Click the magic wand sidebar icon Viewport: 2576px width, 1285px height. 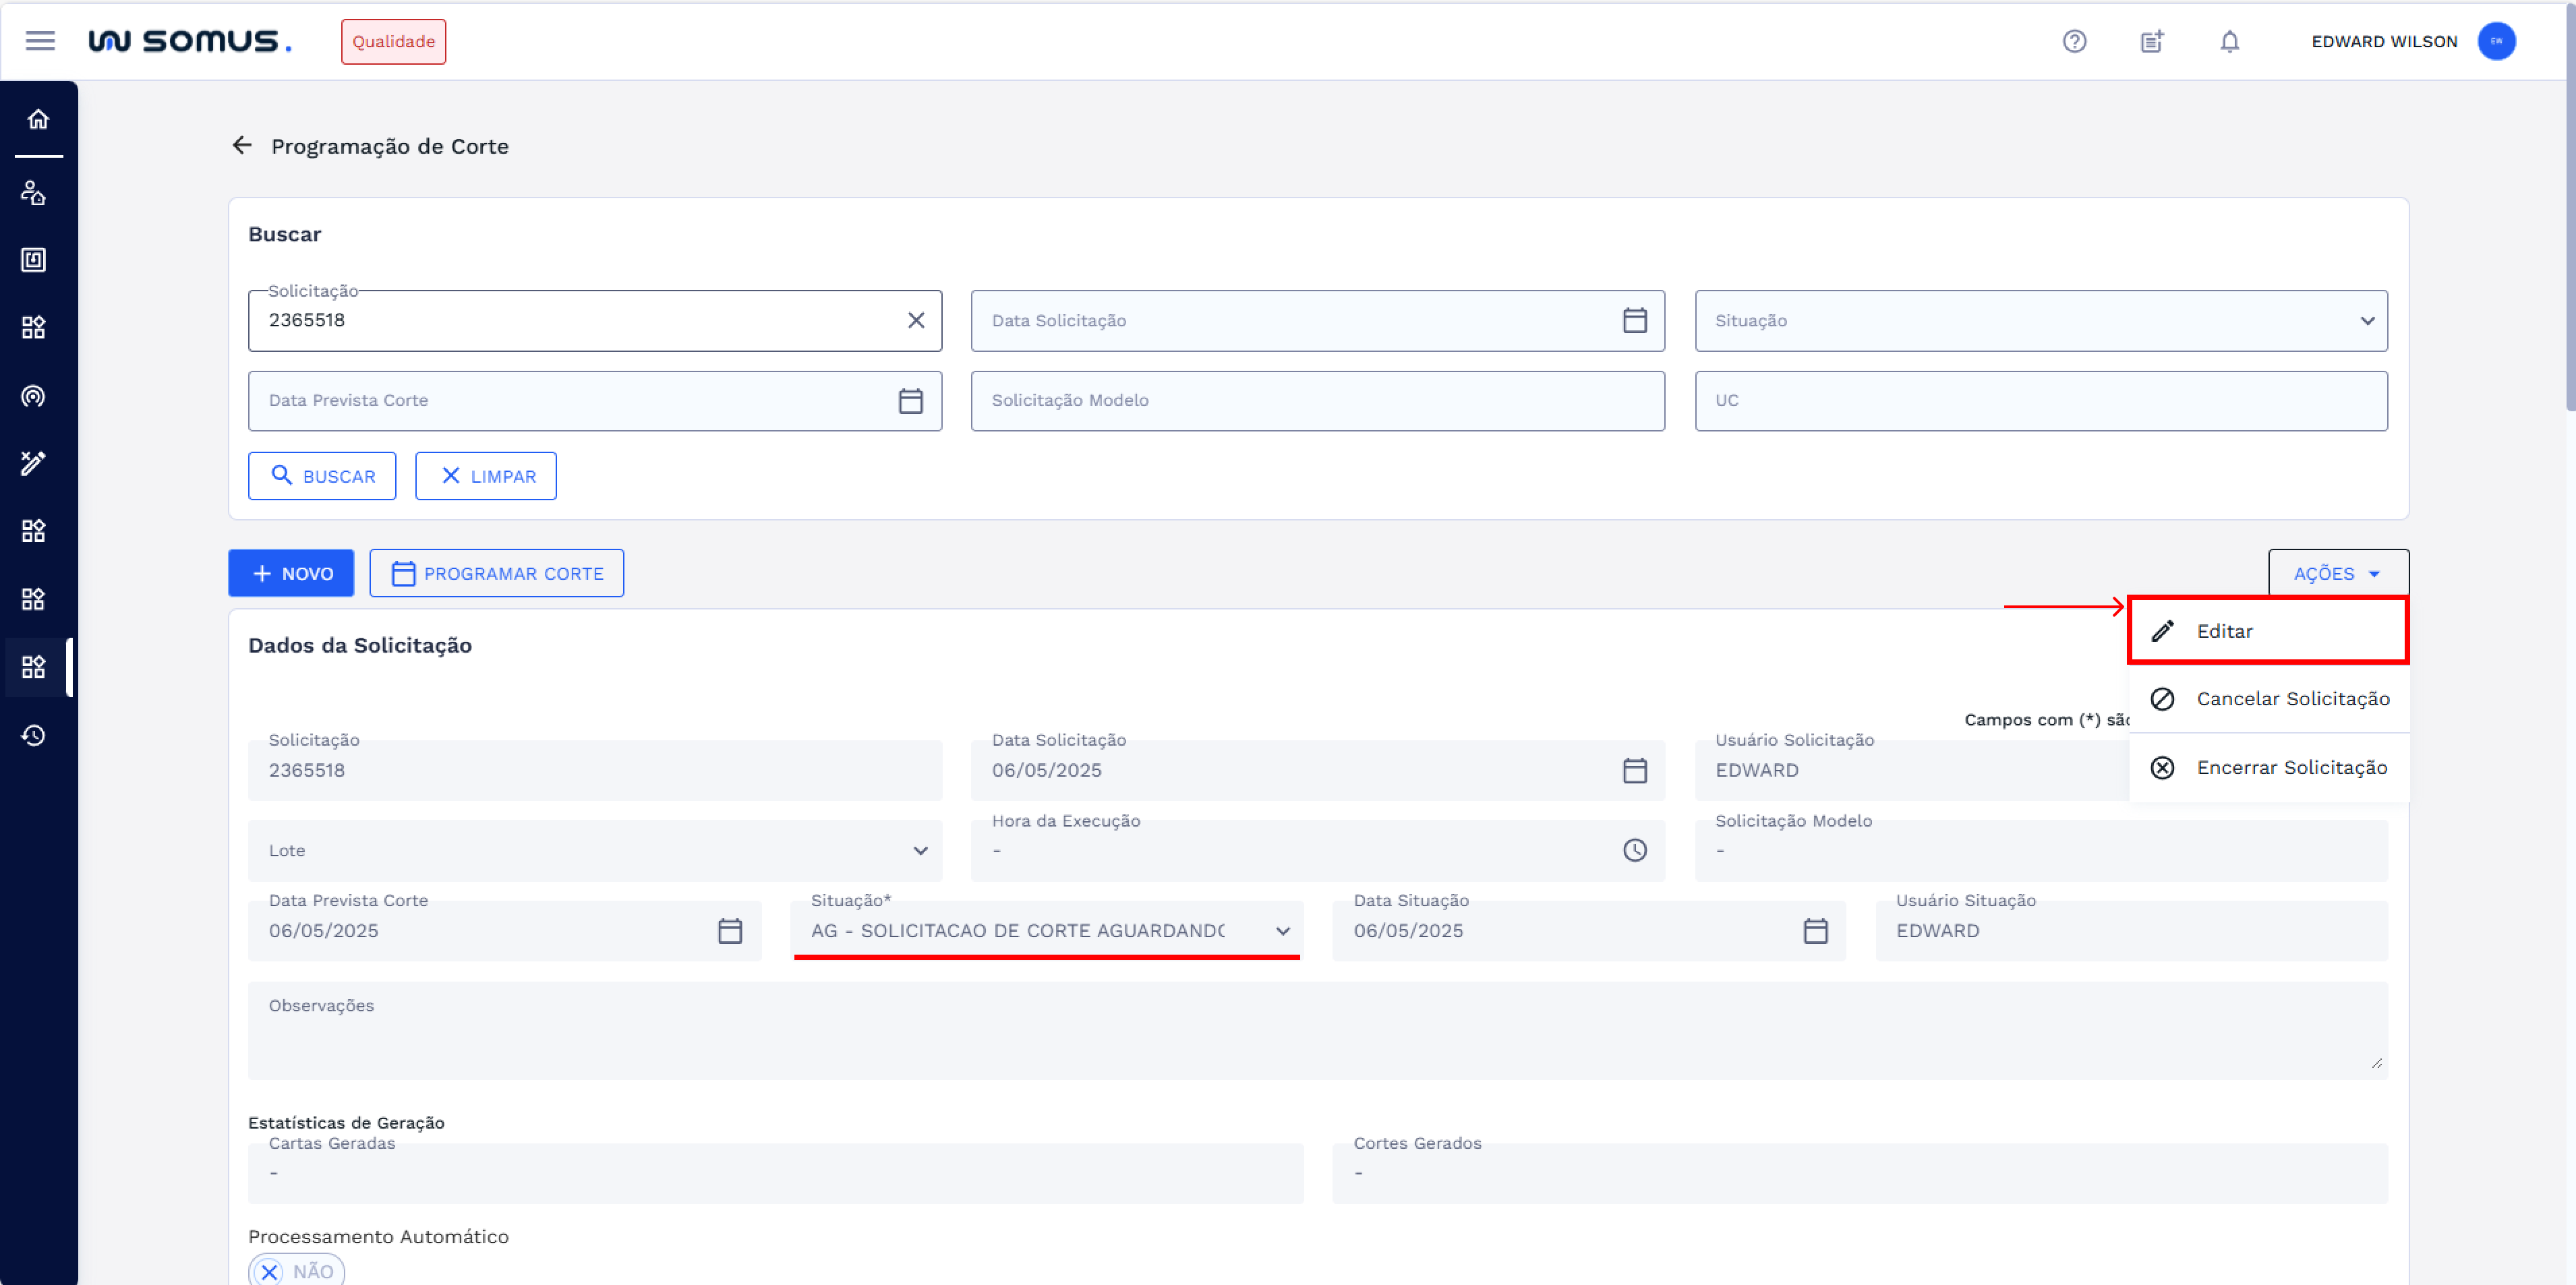(34, 463)
